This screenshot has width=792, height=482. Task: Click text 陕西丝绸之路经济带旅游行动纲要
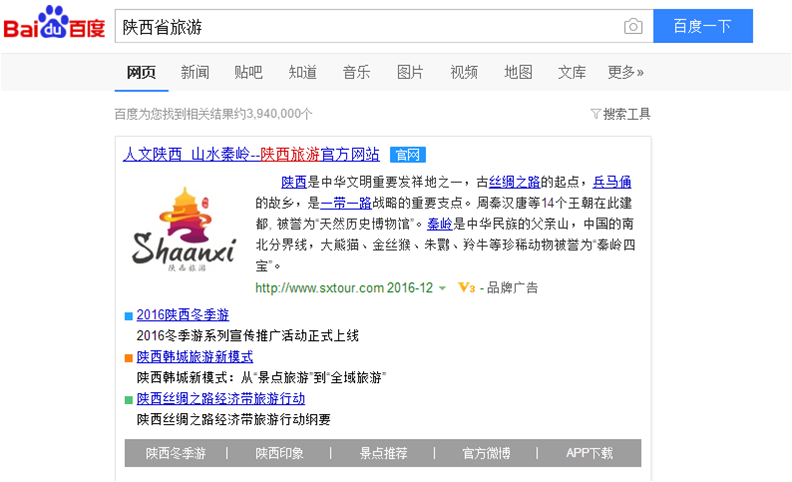pos(233,419)
